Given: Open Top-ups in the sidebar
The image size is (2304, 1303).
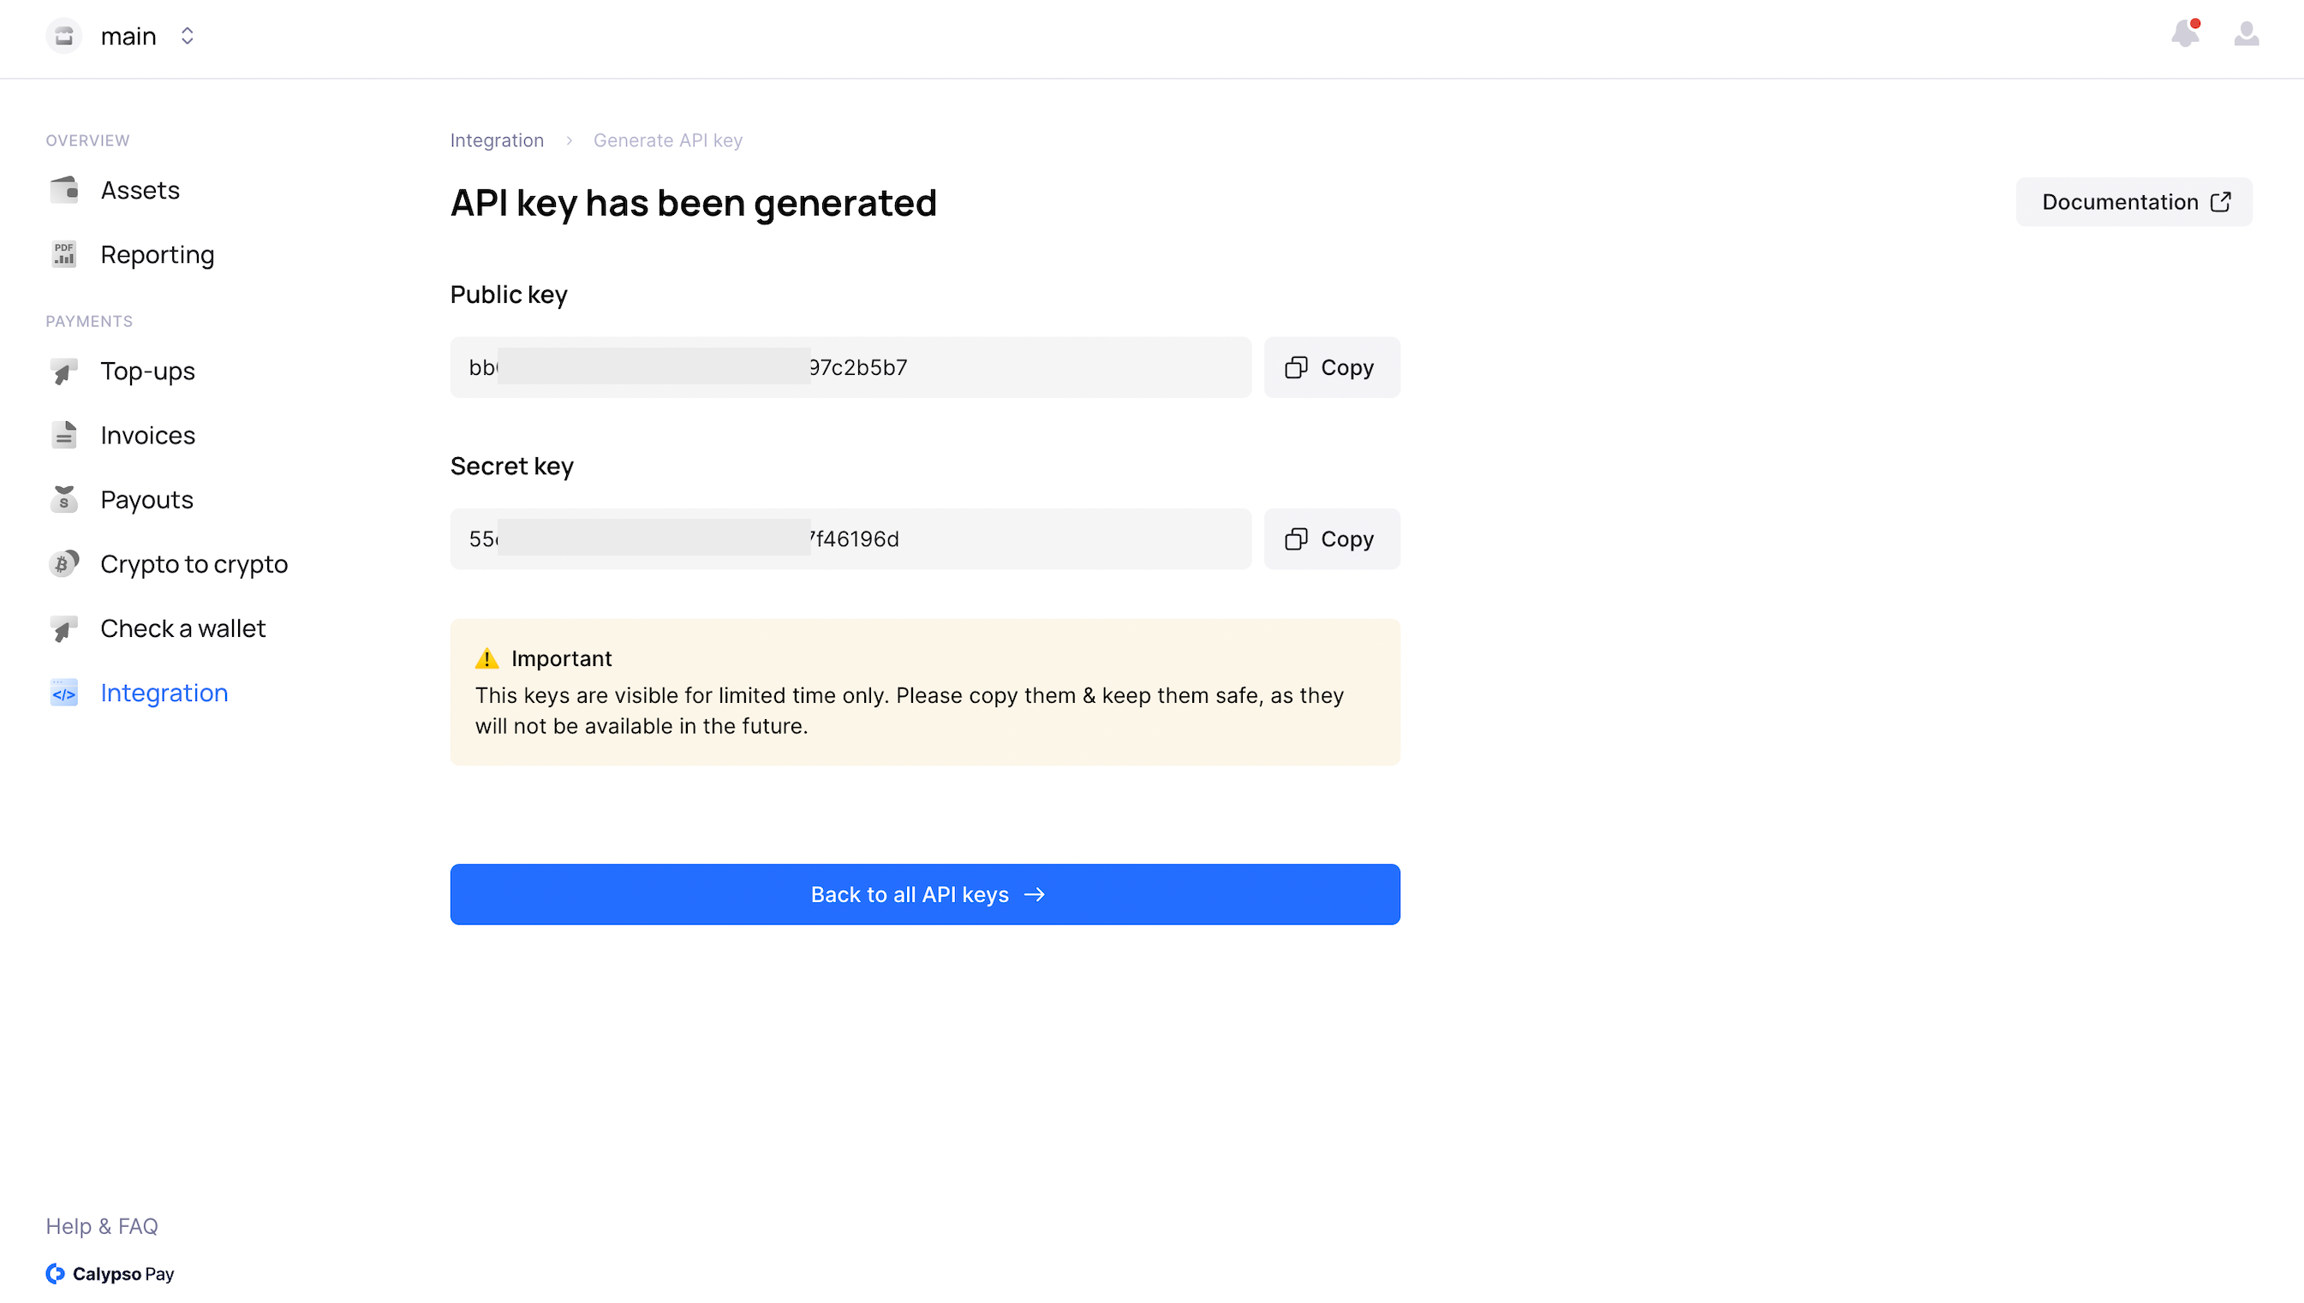Looking at the screenshot, I should point(147,371).
